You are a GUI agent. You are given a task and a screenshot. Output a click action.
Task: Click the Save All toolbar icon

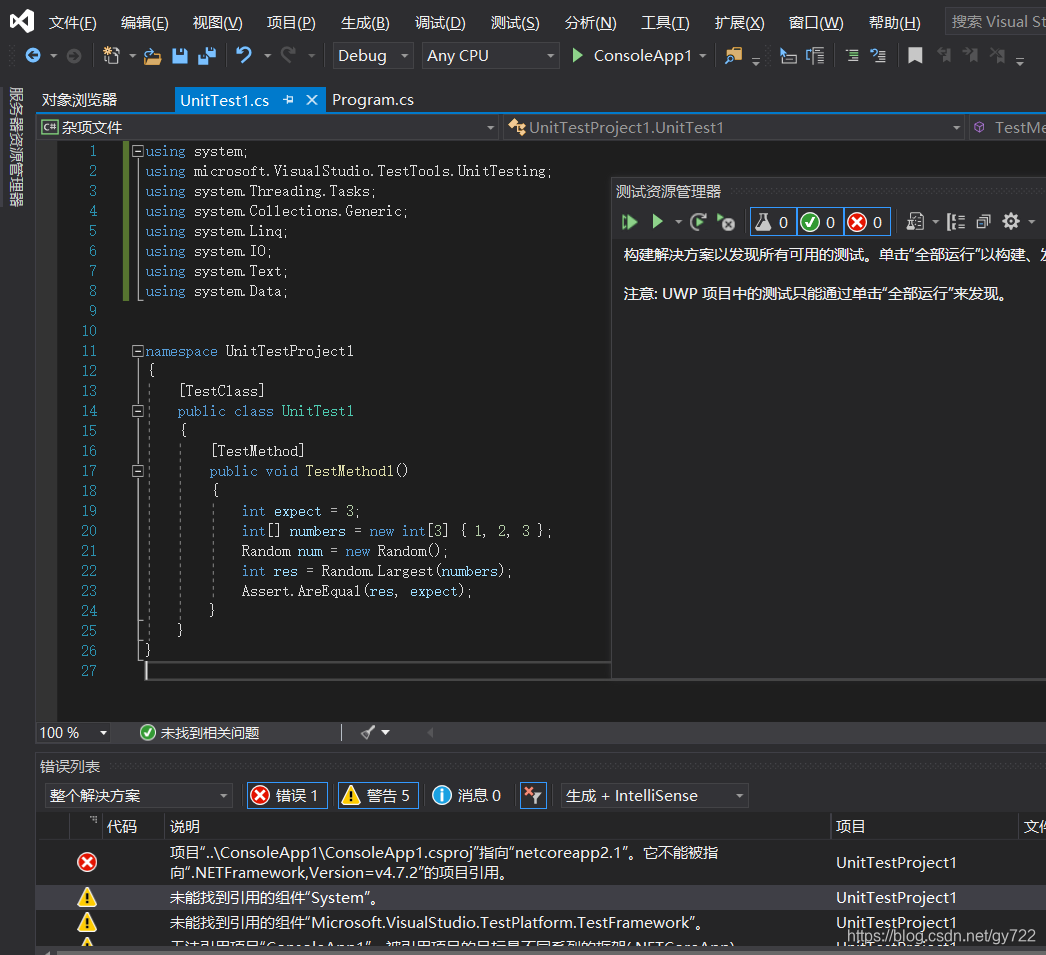[207, 56]
